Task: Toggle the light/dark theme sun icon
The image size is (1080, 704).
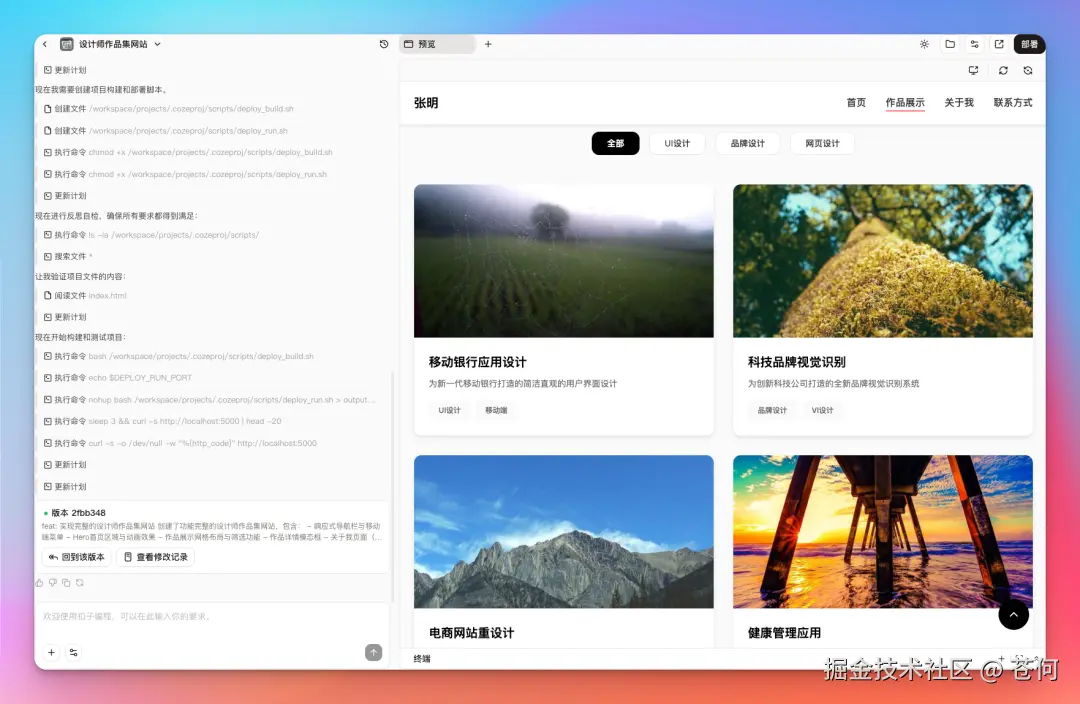Action: [925, 44]
